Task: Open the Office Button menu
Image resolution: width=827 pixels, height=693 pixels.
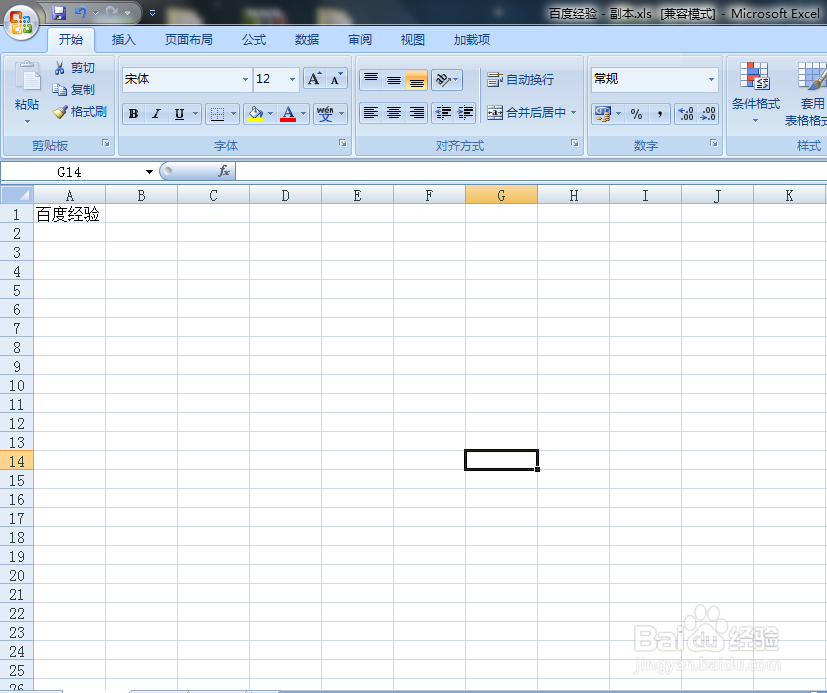Action: point(21,22)
